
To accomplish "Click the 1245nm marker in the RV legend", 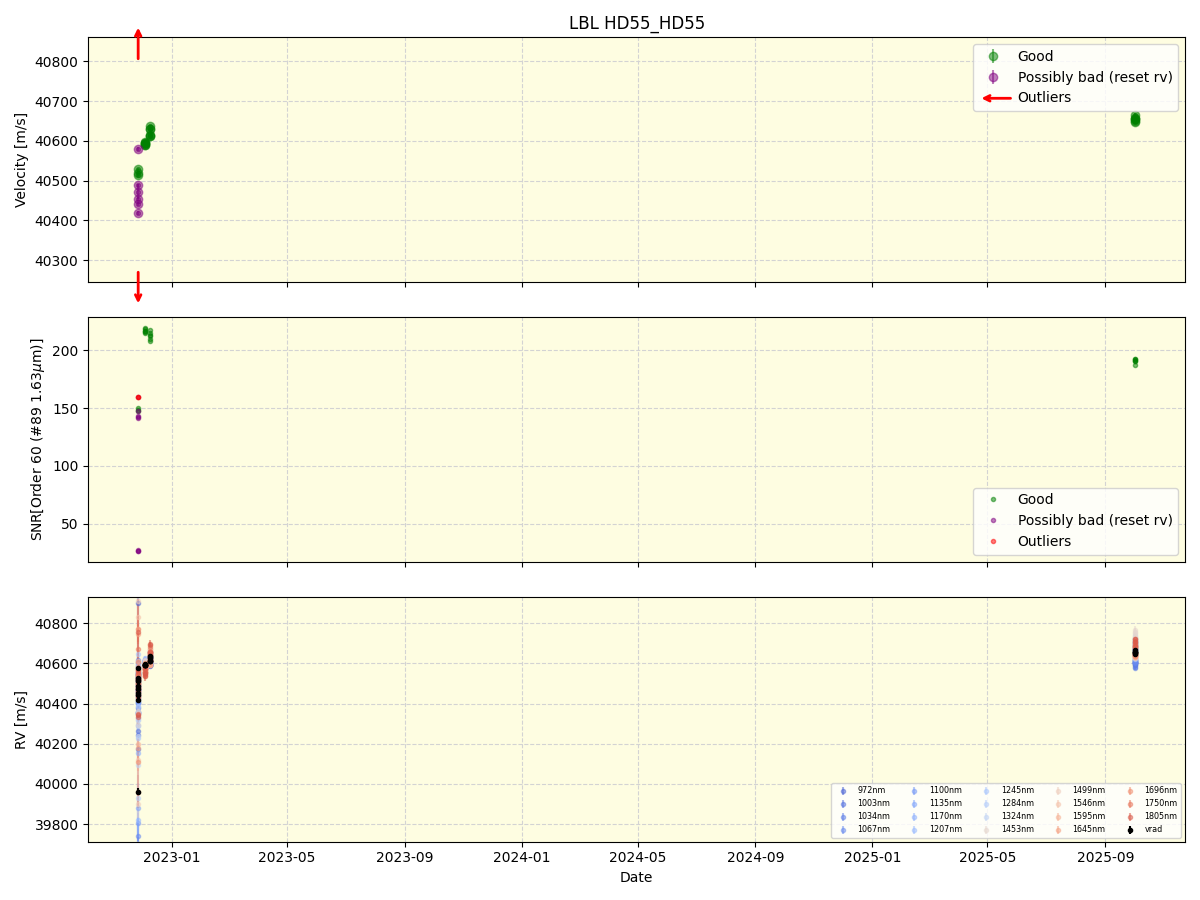I will point(986,791).
